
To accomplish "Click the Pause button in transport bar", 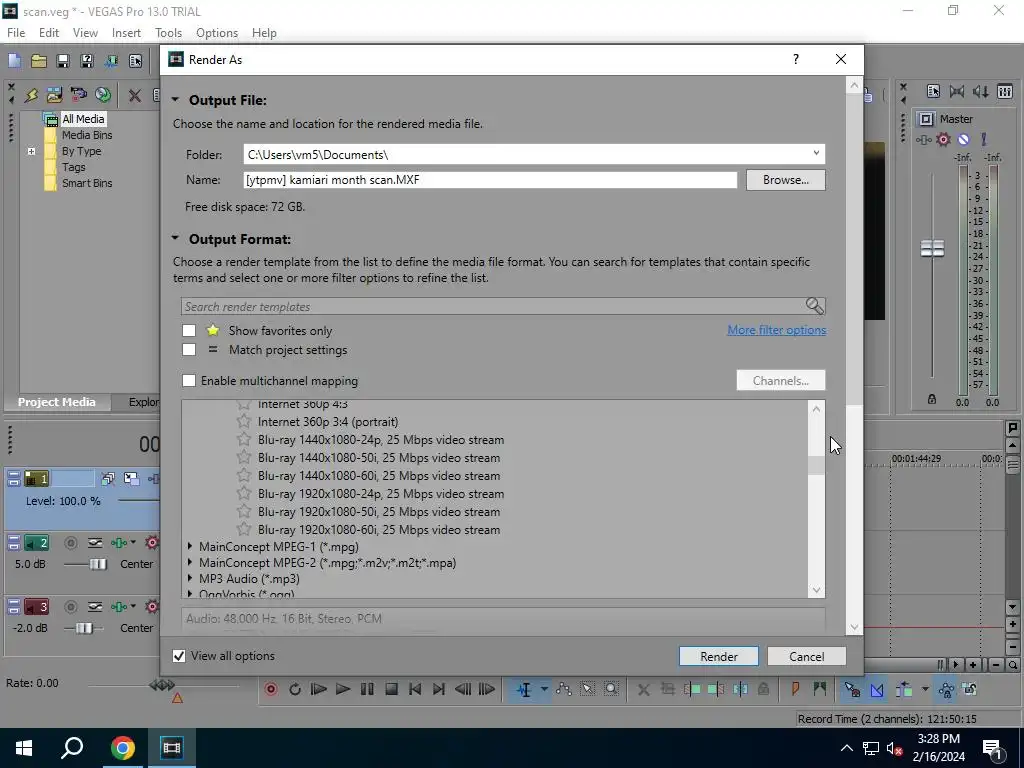I will point(367,689).
